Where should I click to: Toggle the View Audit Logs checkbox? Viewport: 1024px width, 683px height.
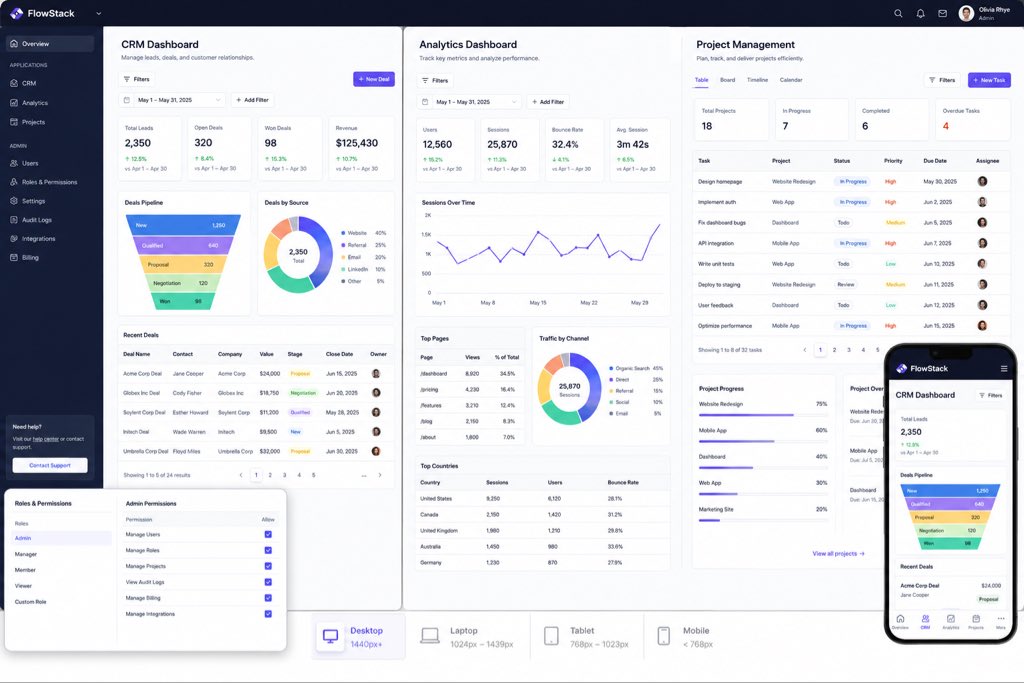268,582
